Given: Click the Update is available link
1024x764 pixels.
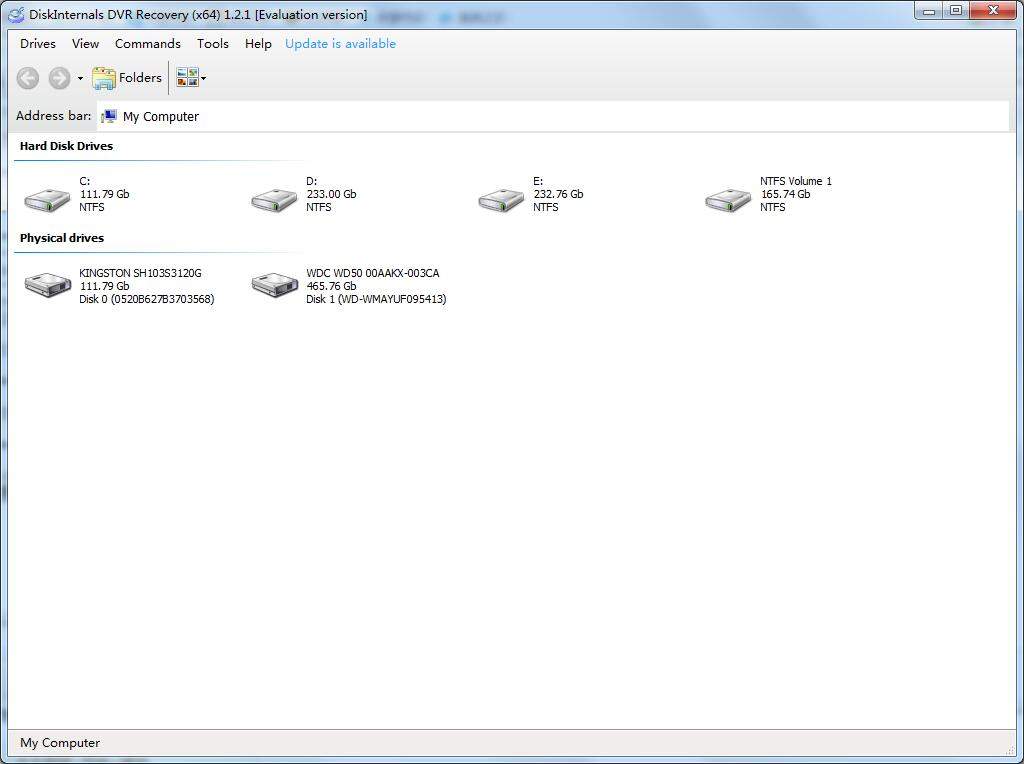Looking at the screenshot, I should click(x=340, y=44).
